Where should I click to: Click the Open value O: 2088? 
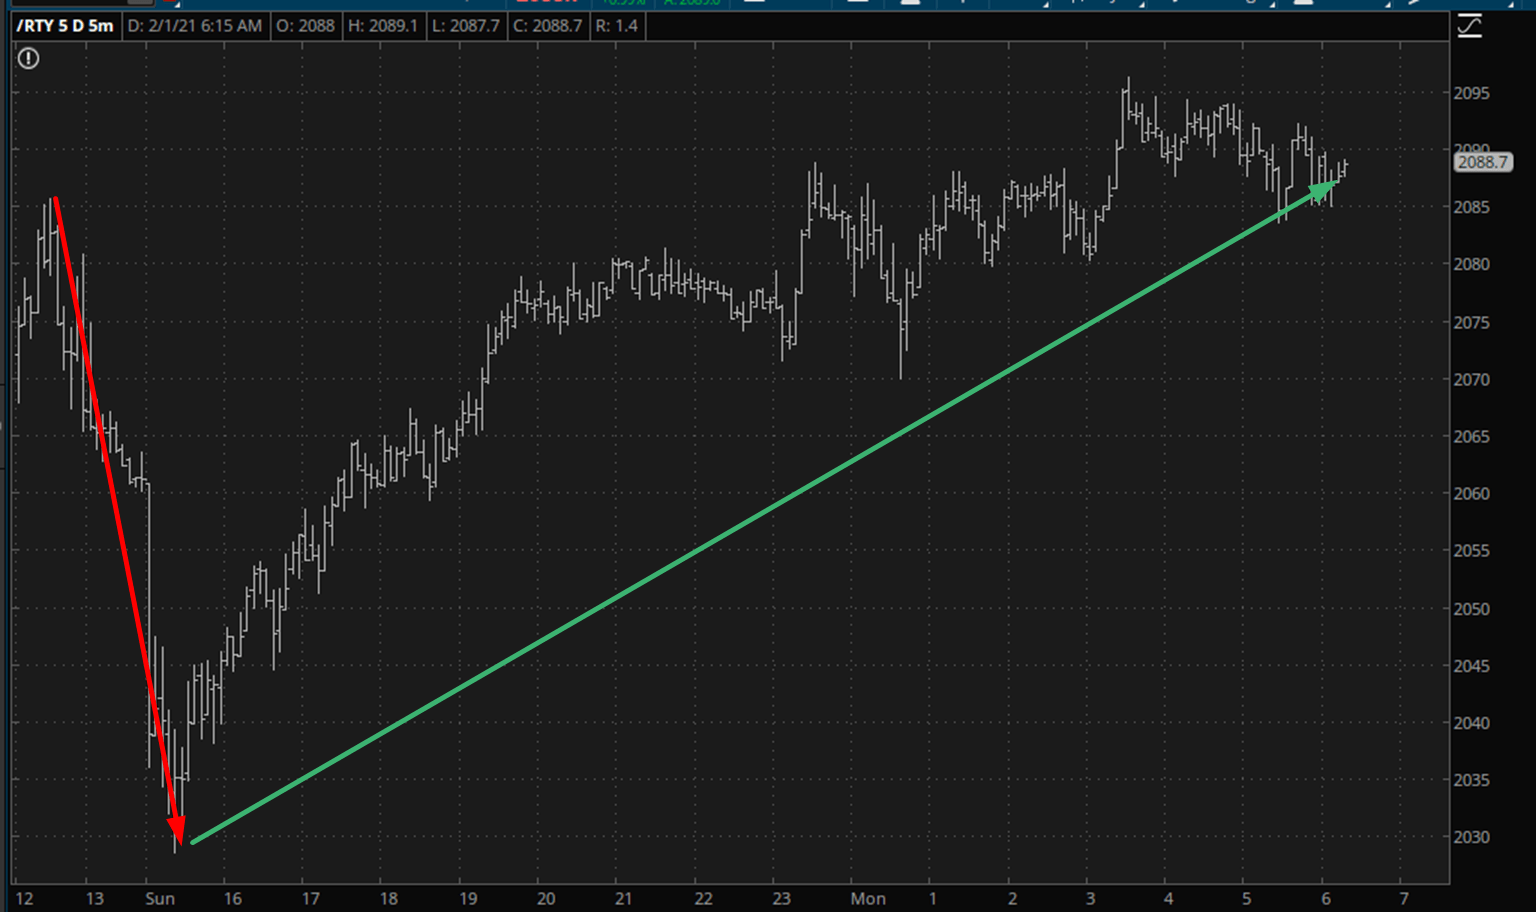[305, 26]
